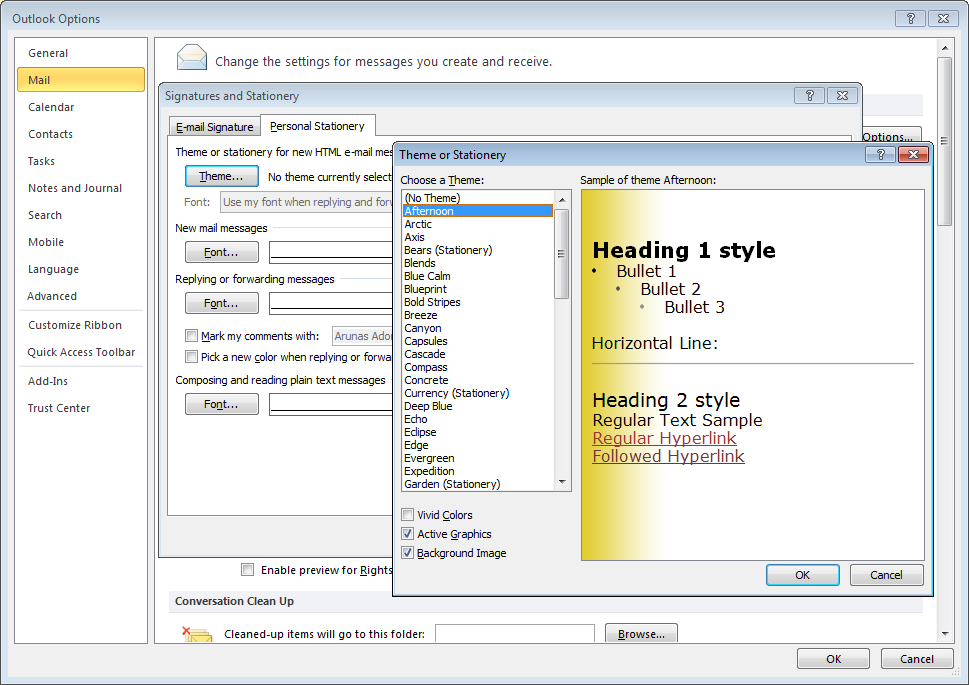
Task: Click the theme list scrollbar thumb
Action: tap(562, 253)
